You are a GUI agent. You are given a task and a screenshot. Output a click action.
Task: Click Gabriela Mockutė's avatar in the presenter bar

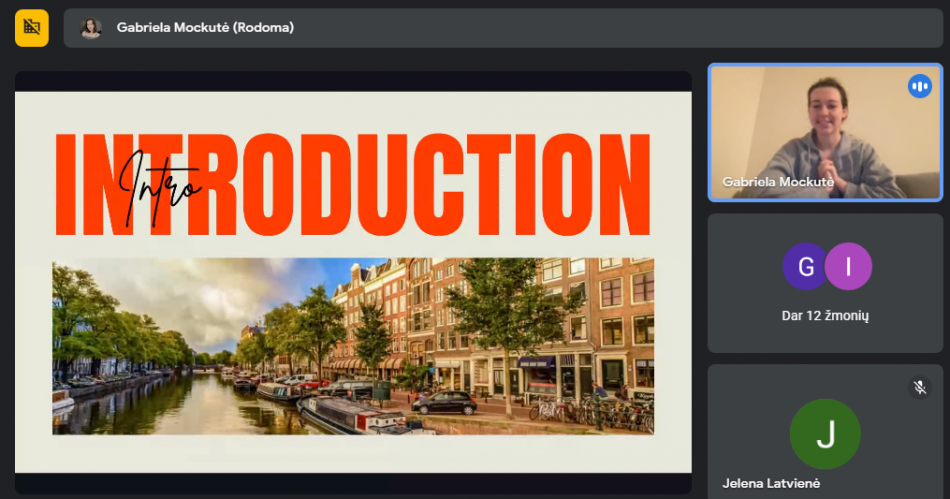coord(91,28)
